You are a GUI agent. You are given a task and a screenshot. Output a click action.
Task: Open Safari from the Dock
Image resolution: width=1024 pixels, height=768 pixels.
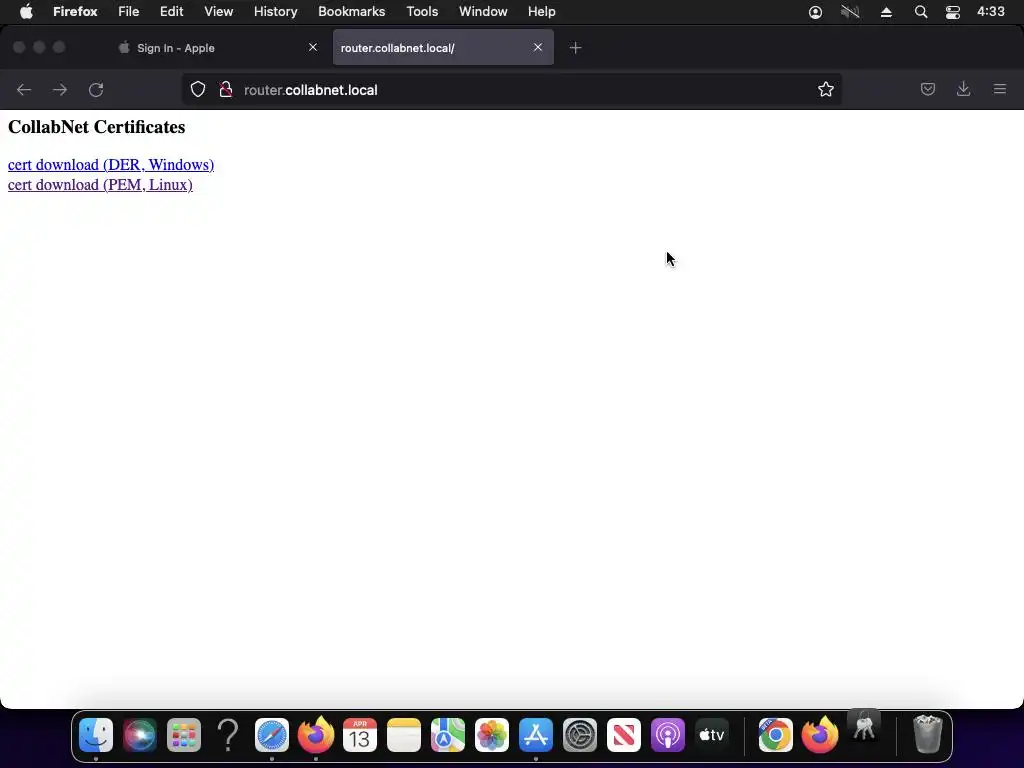pyautogui.click(x=272, y=735)
